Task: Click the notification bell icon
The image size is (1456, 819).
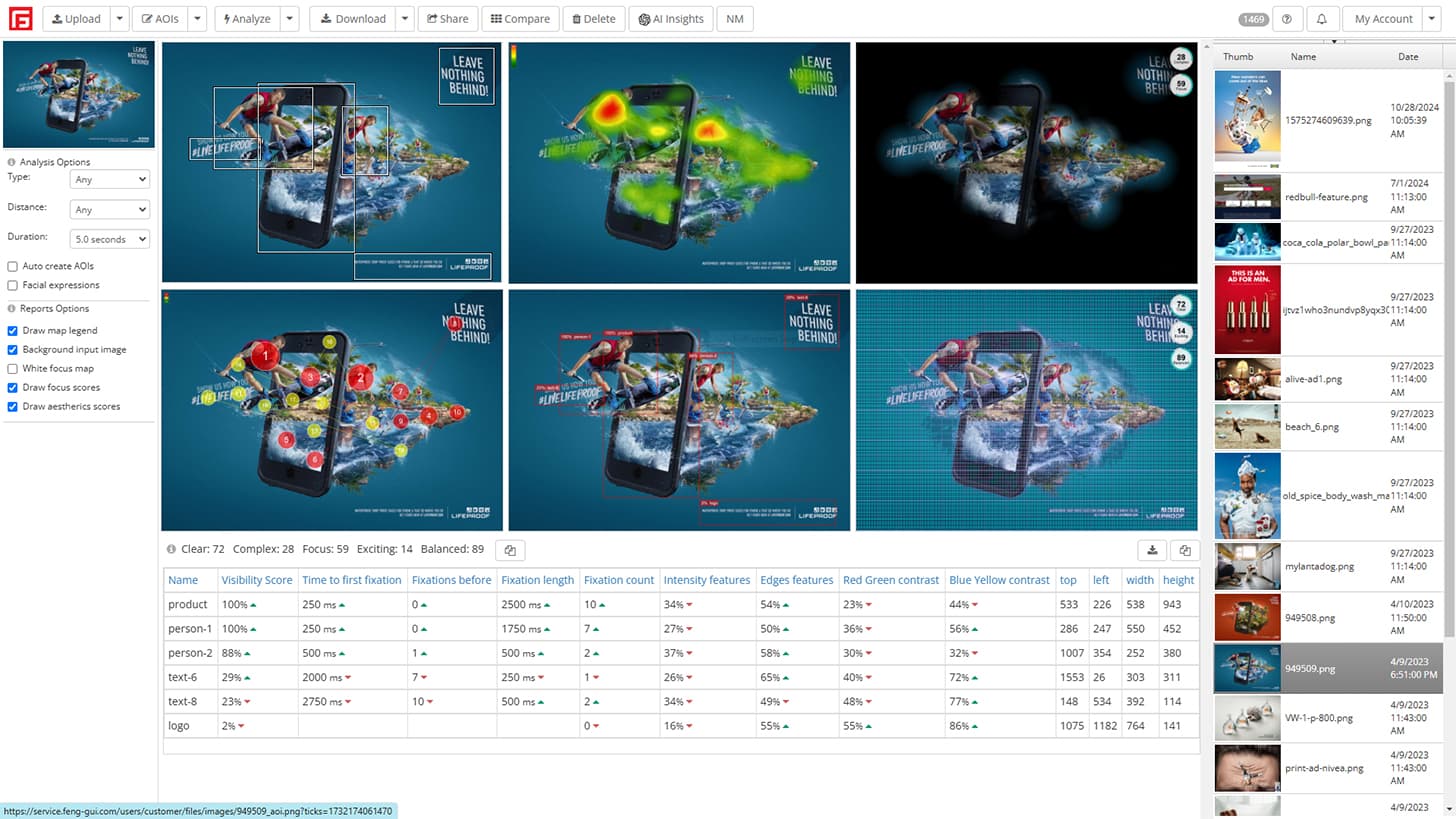Action: tap(1322, 18)
